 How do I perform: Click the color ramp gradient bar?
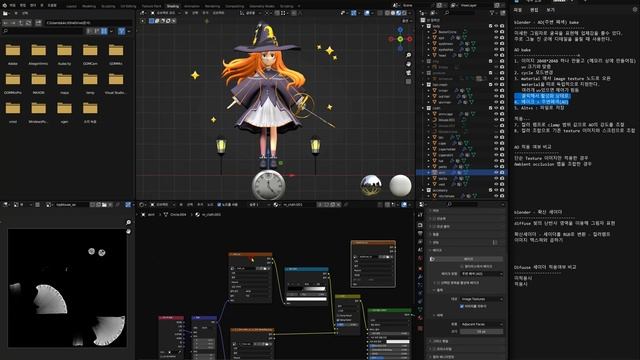click(x=307, y=289)
